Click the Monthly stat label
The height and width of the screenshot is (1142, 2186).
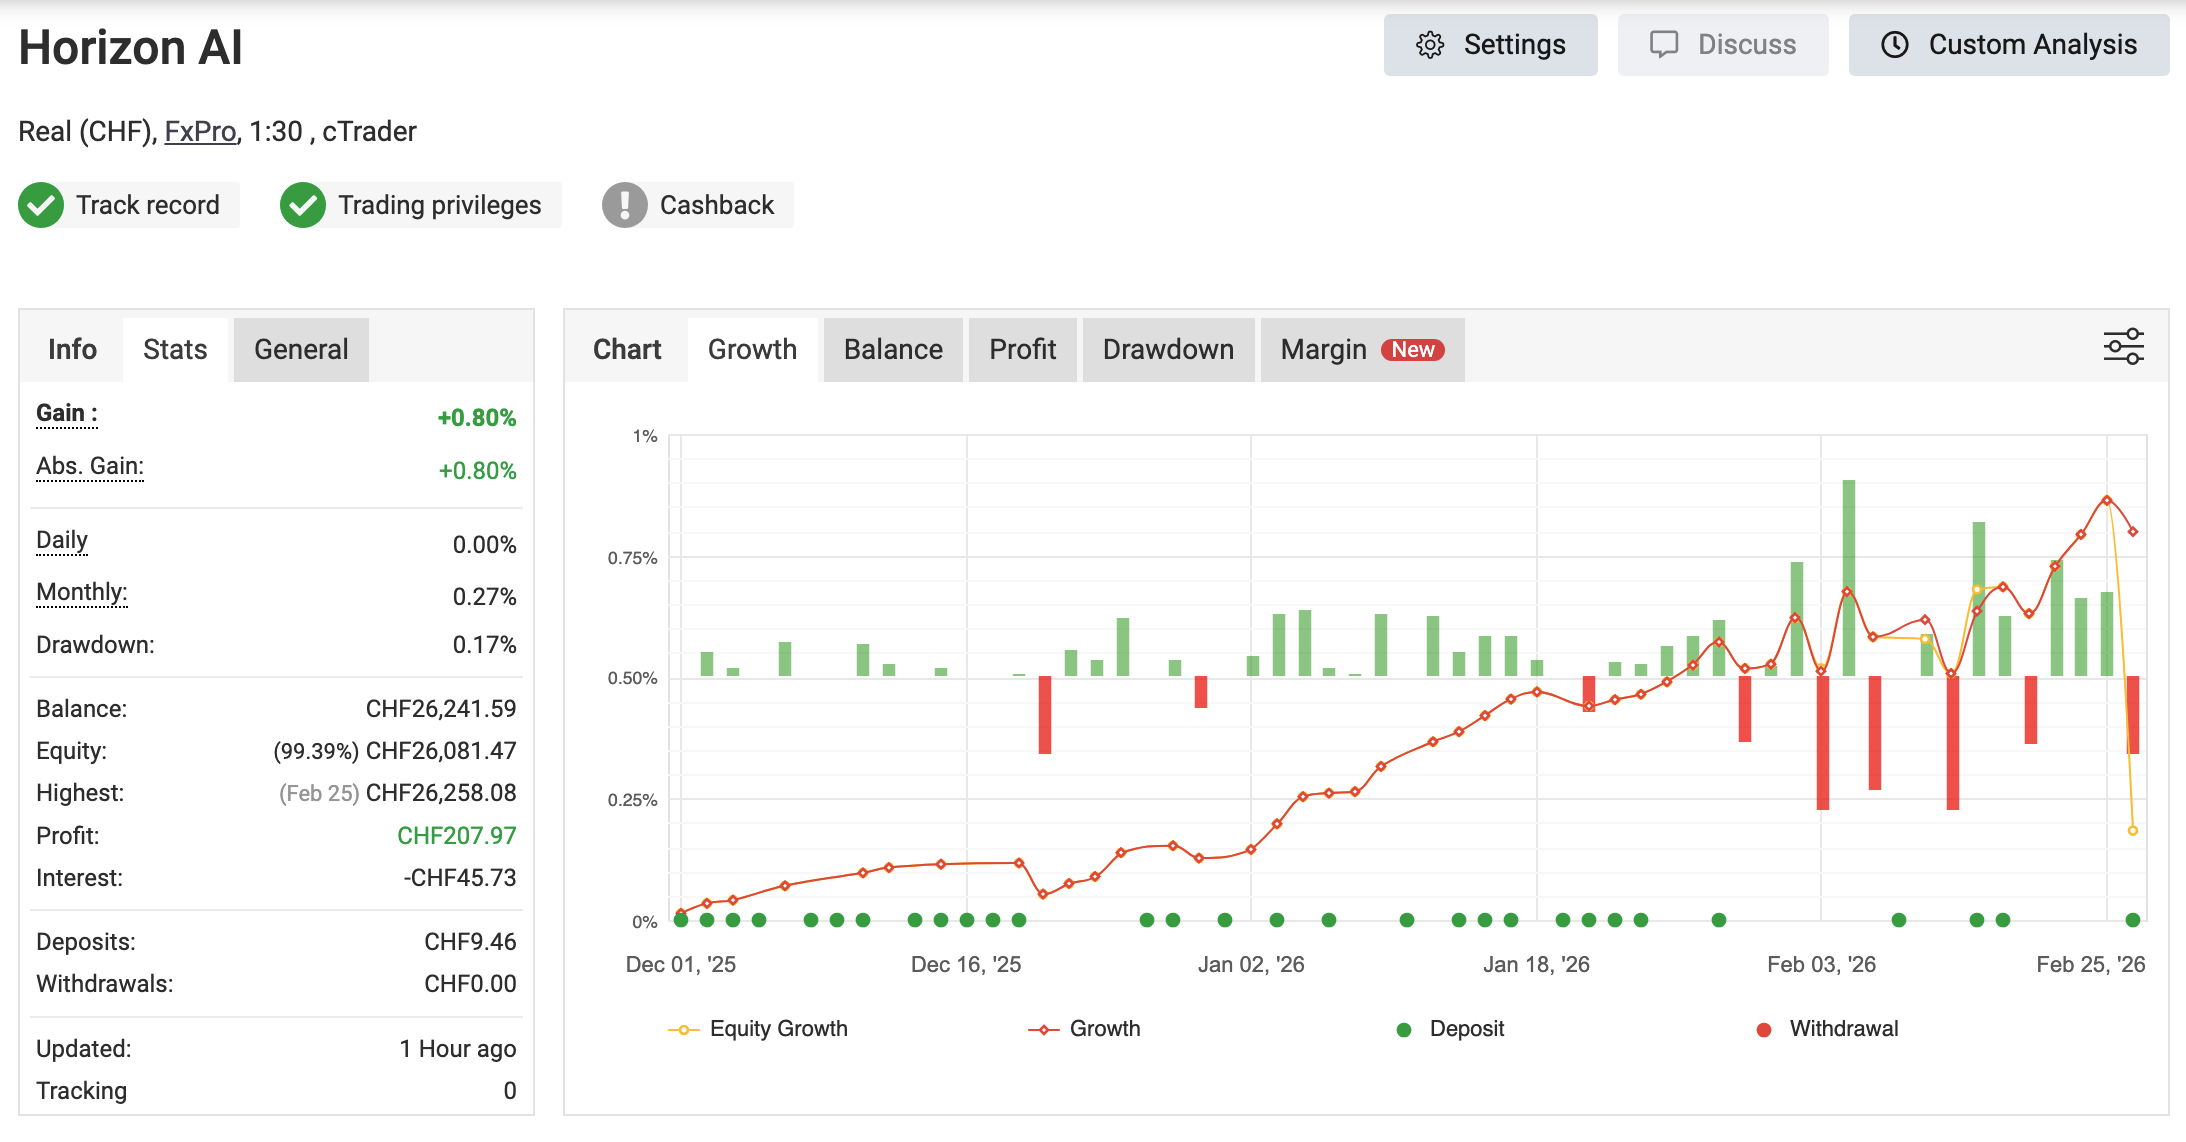click(x=82, y=593)
